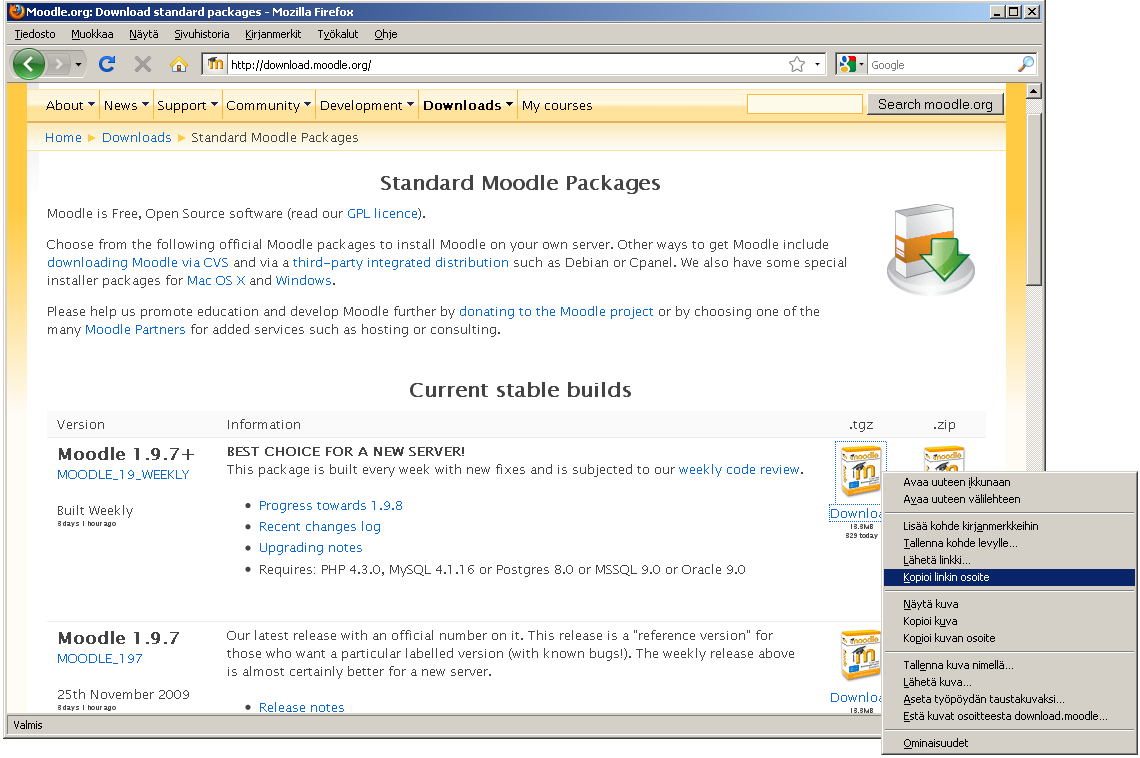Open third-party integrated distribution link

coord(401,262)
